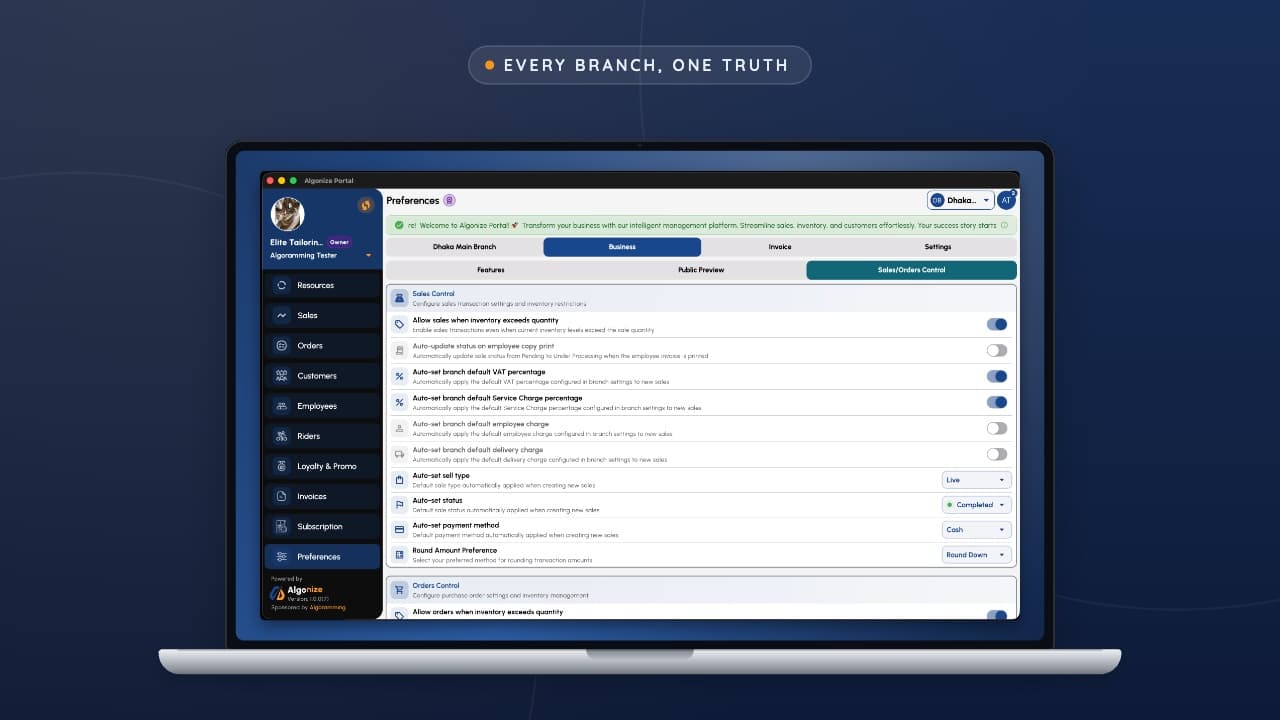
Task: Click the card icon for Auto-set payment method
Action: [400, 530]
